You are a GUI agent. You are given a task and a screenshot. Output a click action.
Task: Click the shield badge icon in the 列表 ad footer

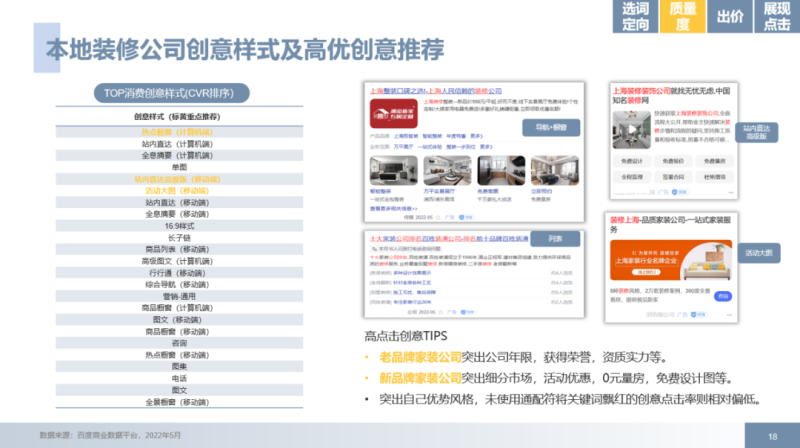click(x=463, y=312)
